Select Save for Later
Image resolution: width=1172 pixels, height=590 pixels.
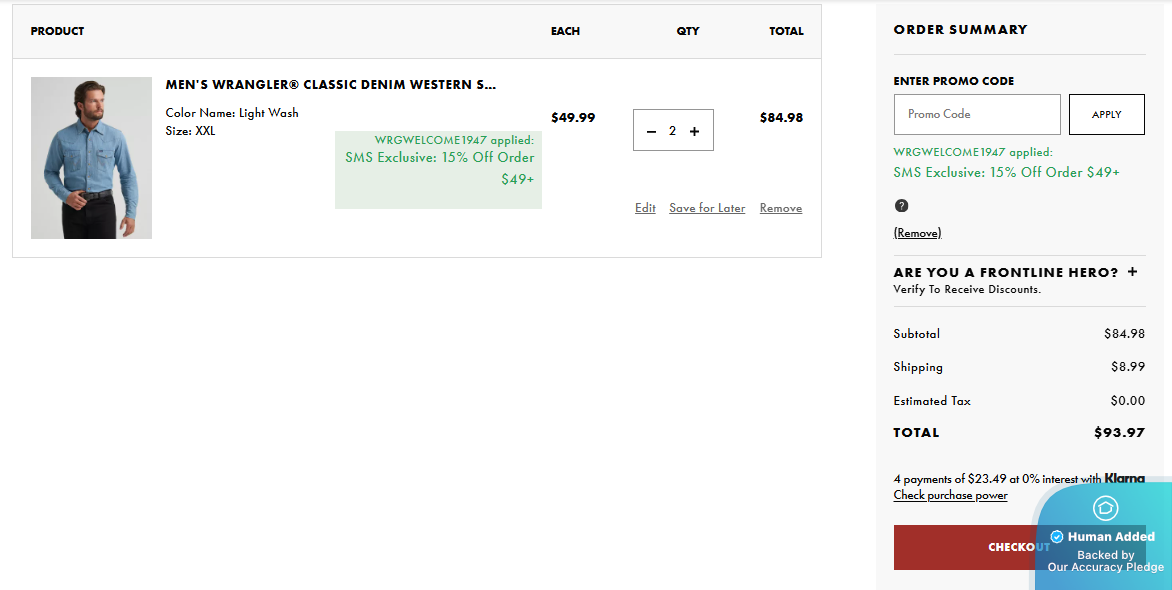(707, 208)
